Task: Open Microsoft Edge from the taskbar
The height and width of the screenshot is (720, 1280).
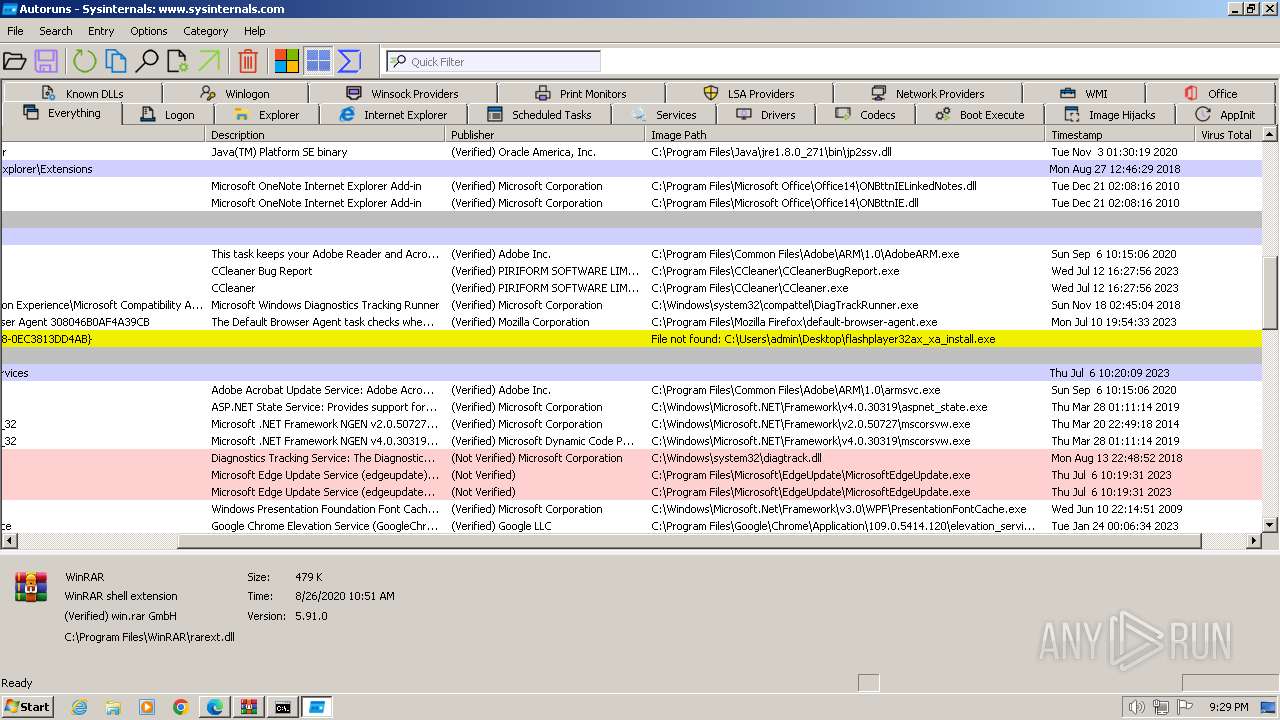Action: [215, 707]
